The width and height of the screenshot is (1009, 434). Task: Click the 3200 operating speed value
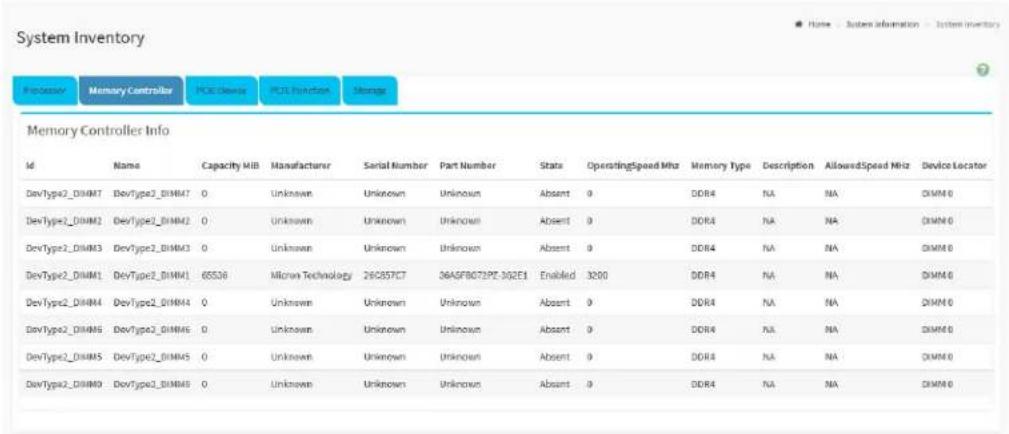(598, 275)
